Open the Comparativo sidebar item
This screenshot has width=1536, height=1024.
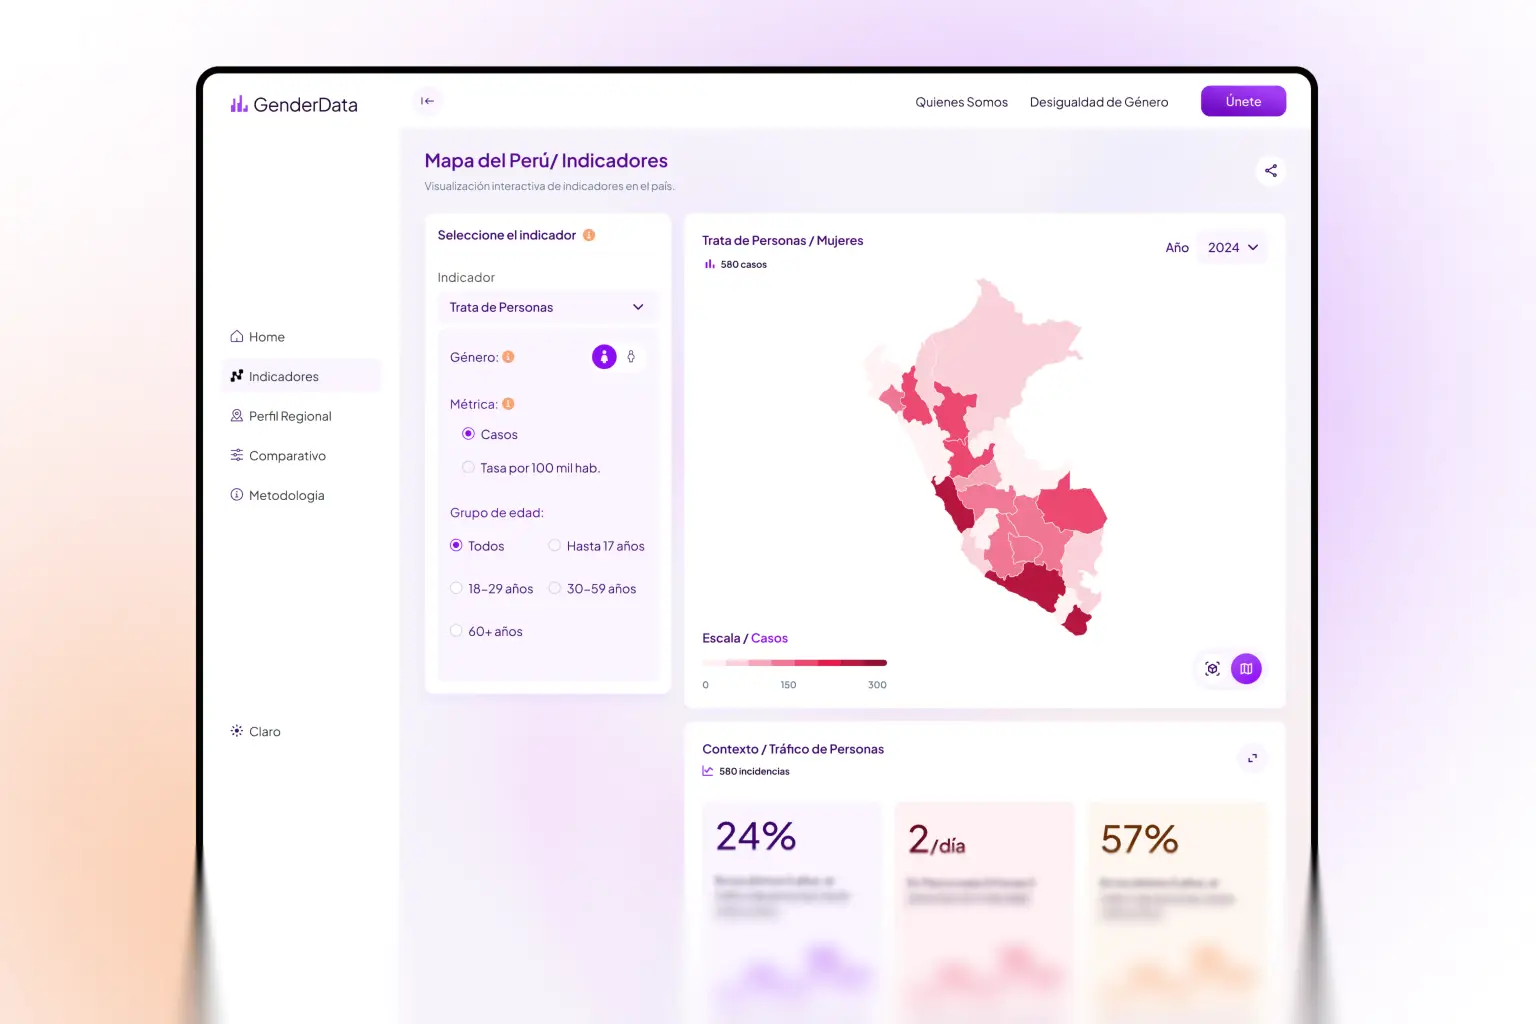click(286, 456)
